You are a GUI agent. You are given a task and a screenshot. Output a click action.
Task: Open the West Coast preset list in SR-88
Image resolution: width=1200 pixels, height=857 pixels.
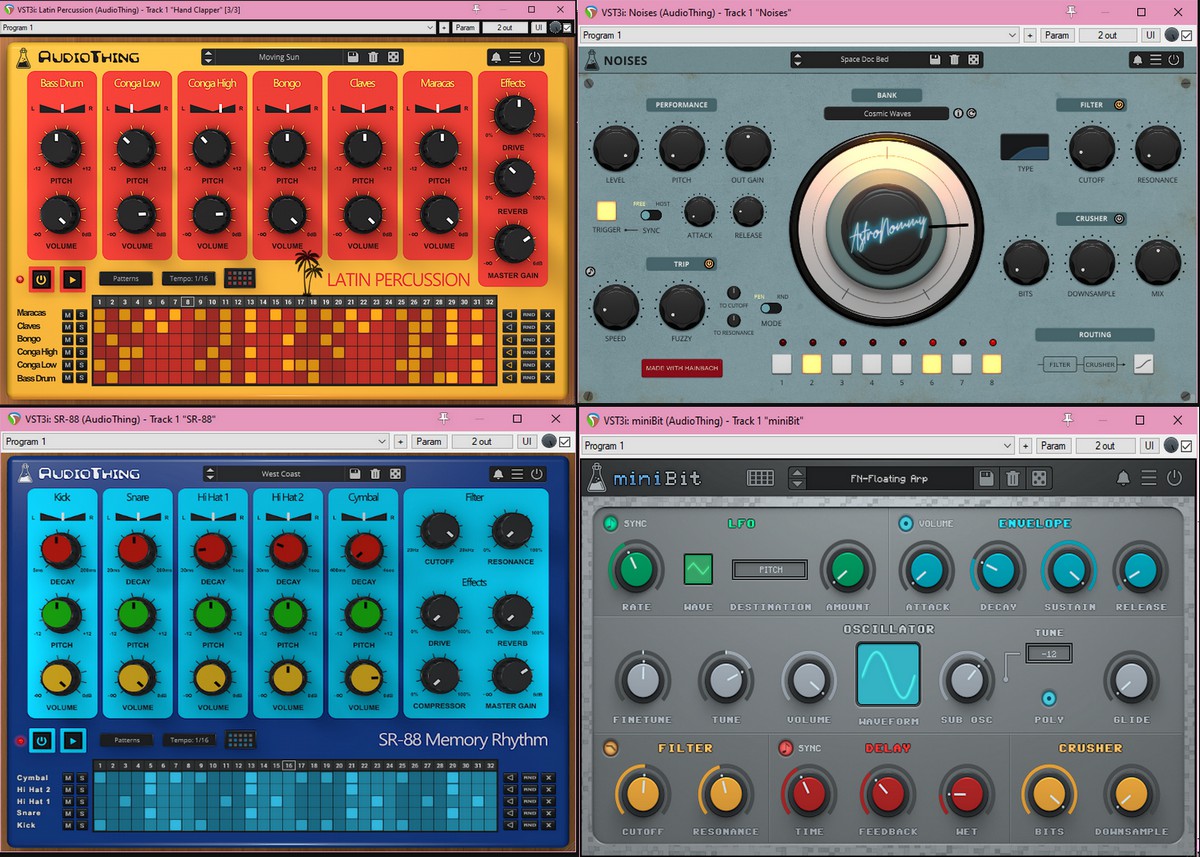tap(280, 474)
